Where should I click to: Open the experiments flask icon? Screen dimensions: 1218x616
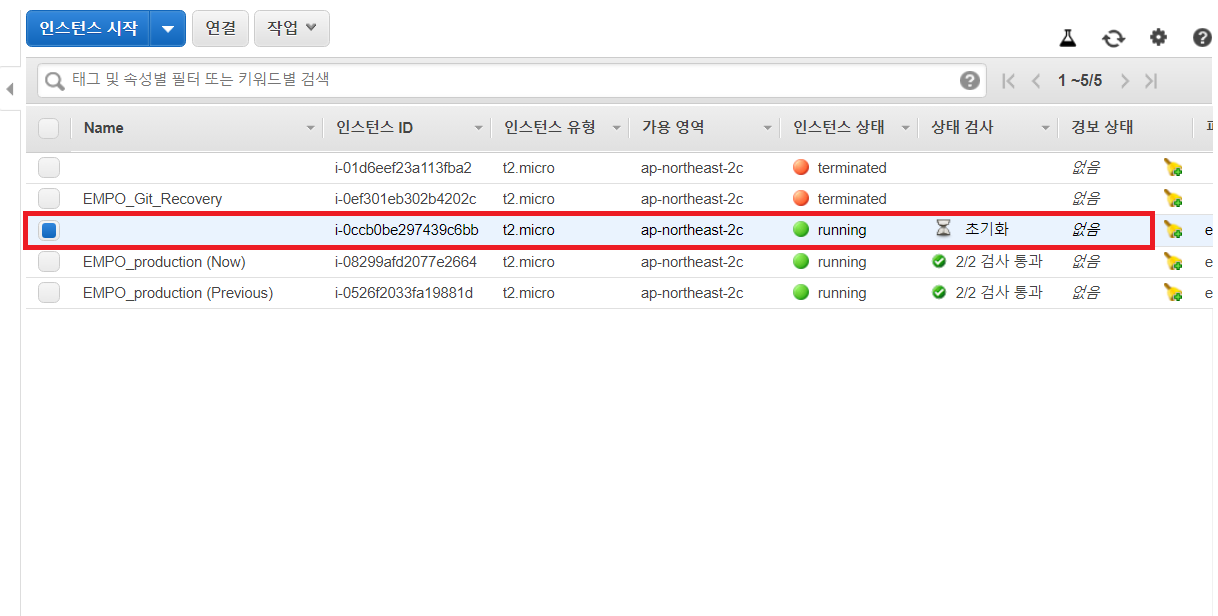tap(1068, 38)
